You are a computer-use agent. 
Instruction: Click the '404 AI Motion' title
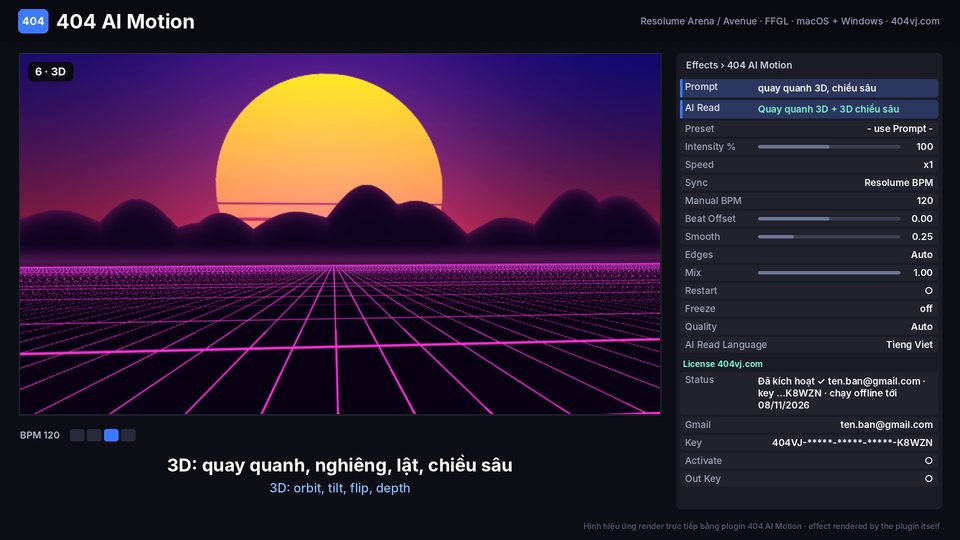(x=126, y=21)
